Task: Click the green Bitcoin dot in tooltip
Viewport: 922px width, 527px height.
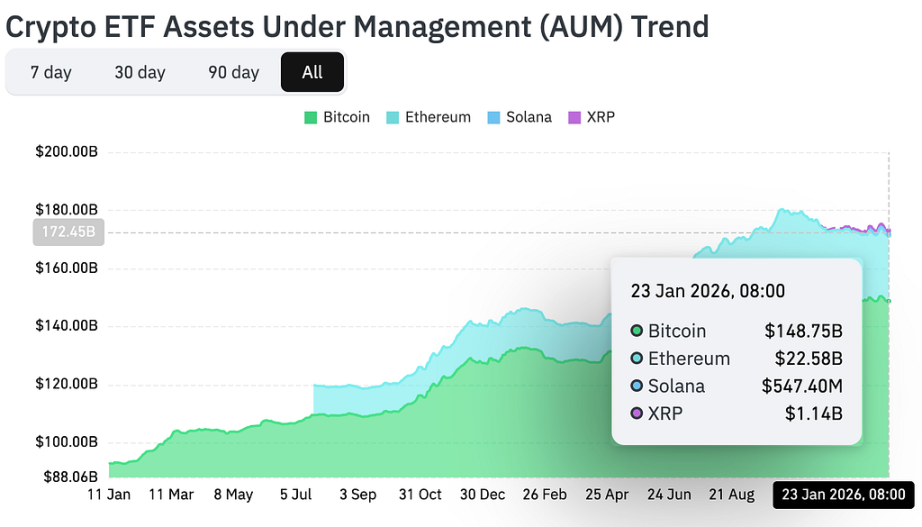Action: pyautogui.click(x=637, y=331)
